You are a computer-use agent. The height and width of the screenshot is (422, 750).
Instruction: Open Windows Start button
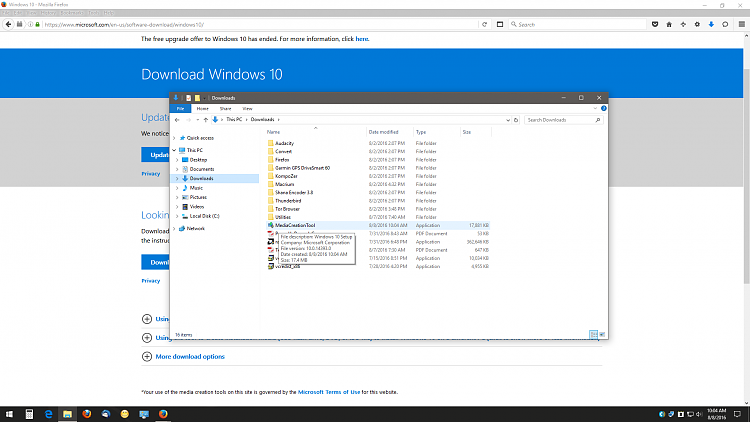click(x=9, y=414)
